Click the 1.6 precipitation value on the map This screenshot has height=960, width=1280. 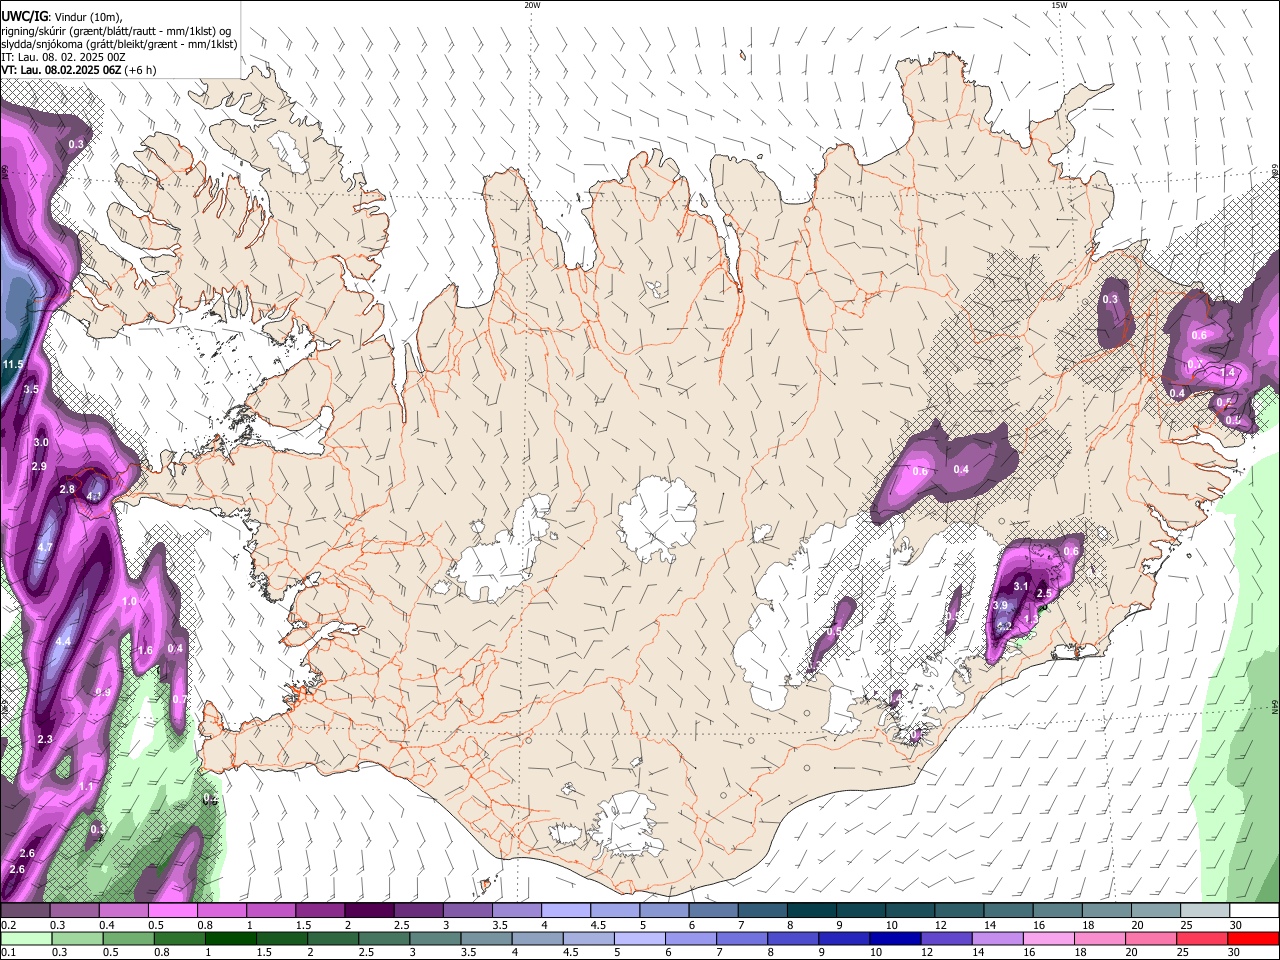click(145, 650)
